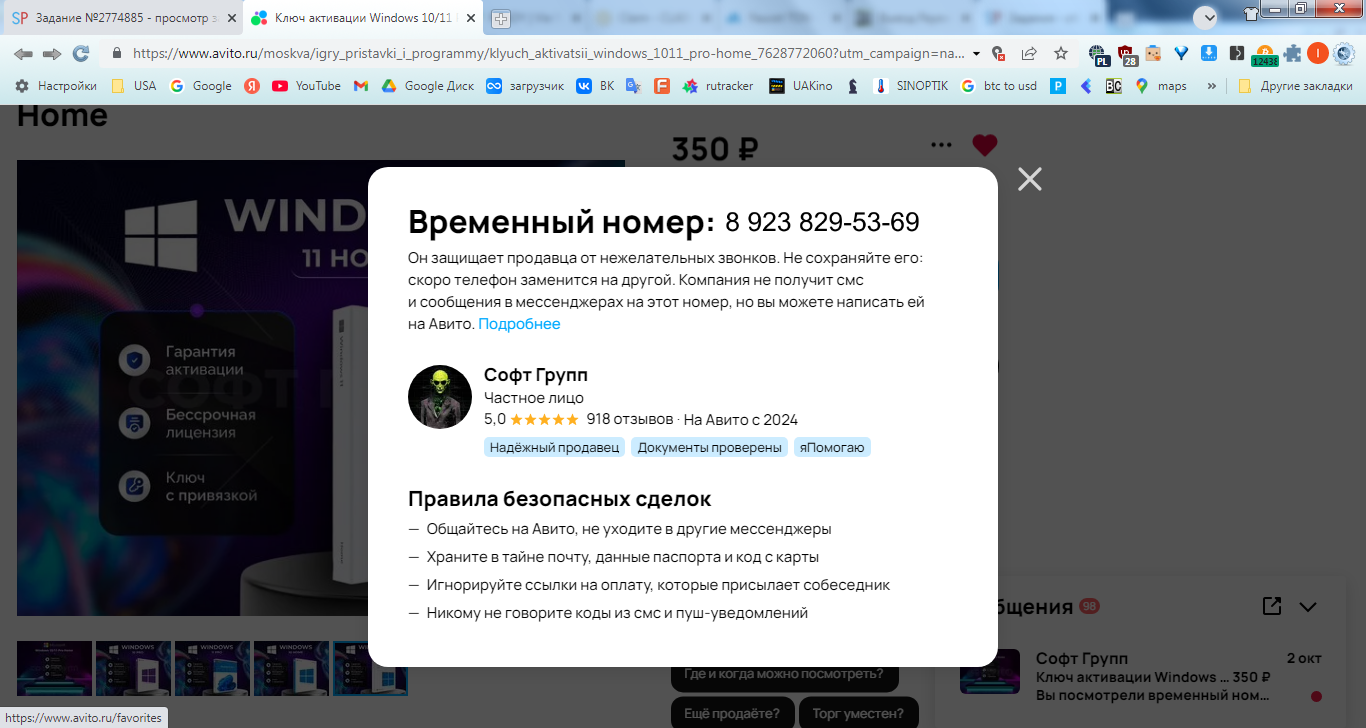The image size is (1366, 728).
Task: Open the ВК bookmark
Action: pos(595,86)
